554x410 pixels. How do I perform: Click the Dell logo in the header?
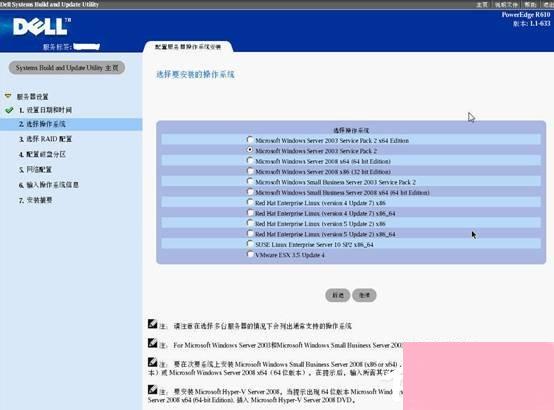(x=42, y=27)
